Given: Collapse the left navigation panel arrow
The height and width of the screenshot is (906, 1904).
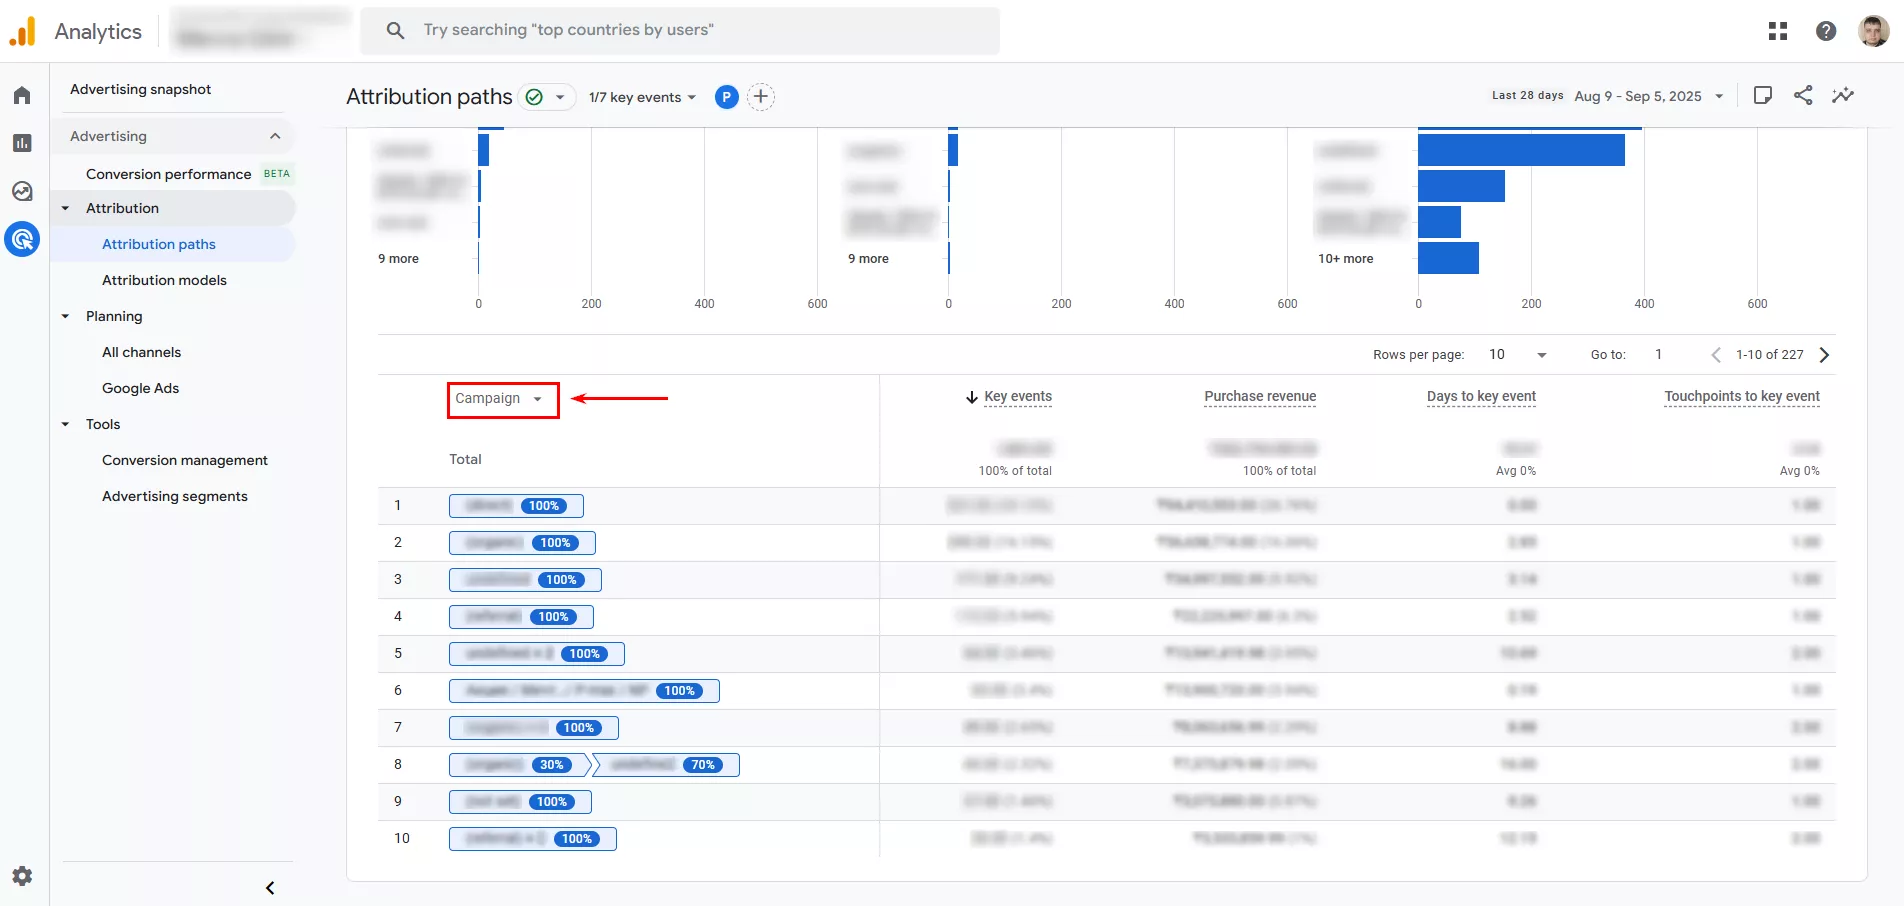Looking at the screenshot, I should (270, 888).
